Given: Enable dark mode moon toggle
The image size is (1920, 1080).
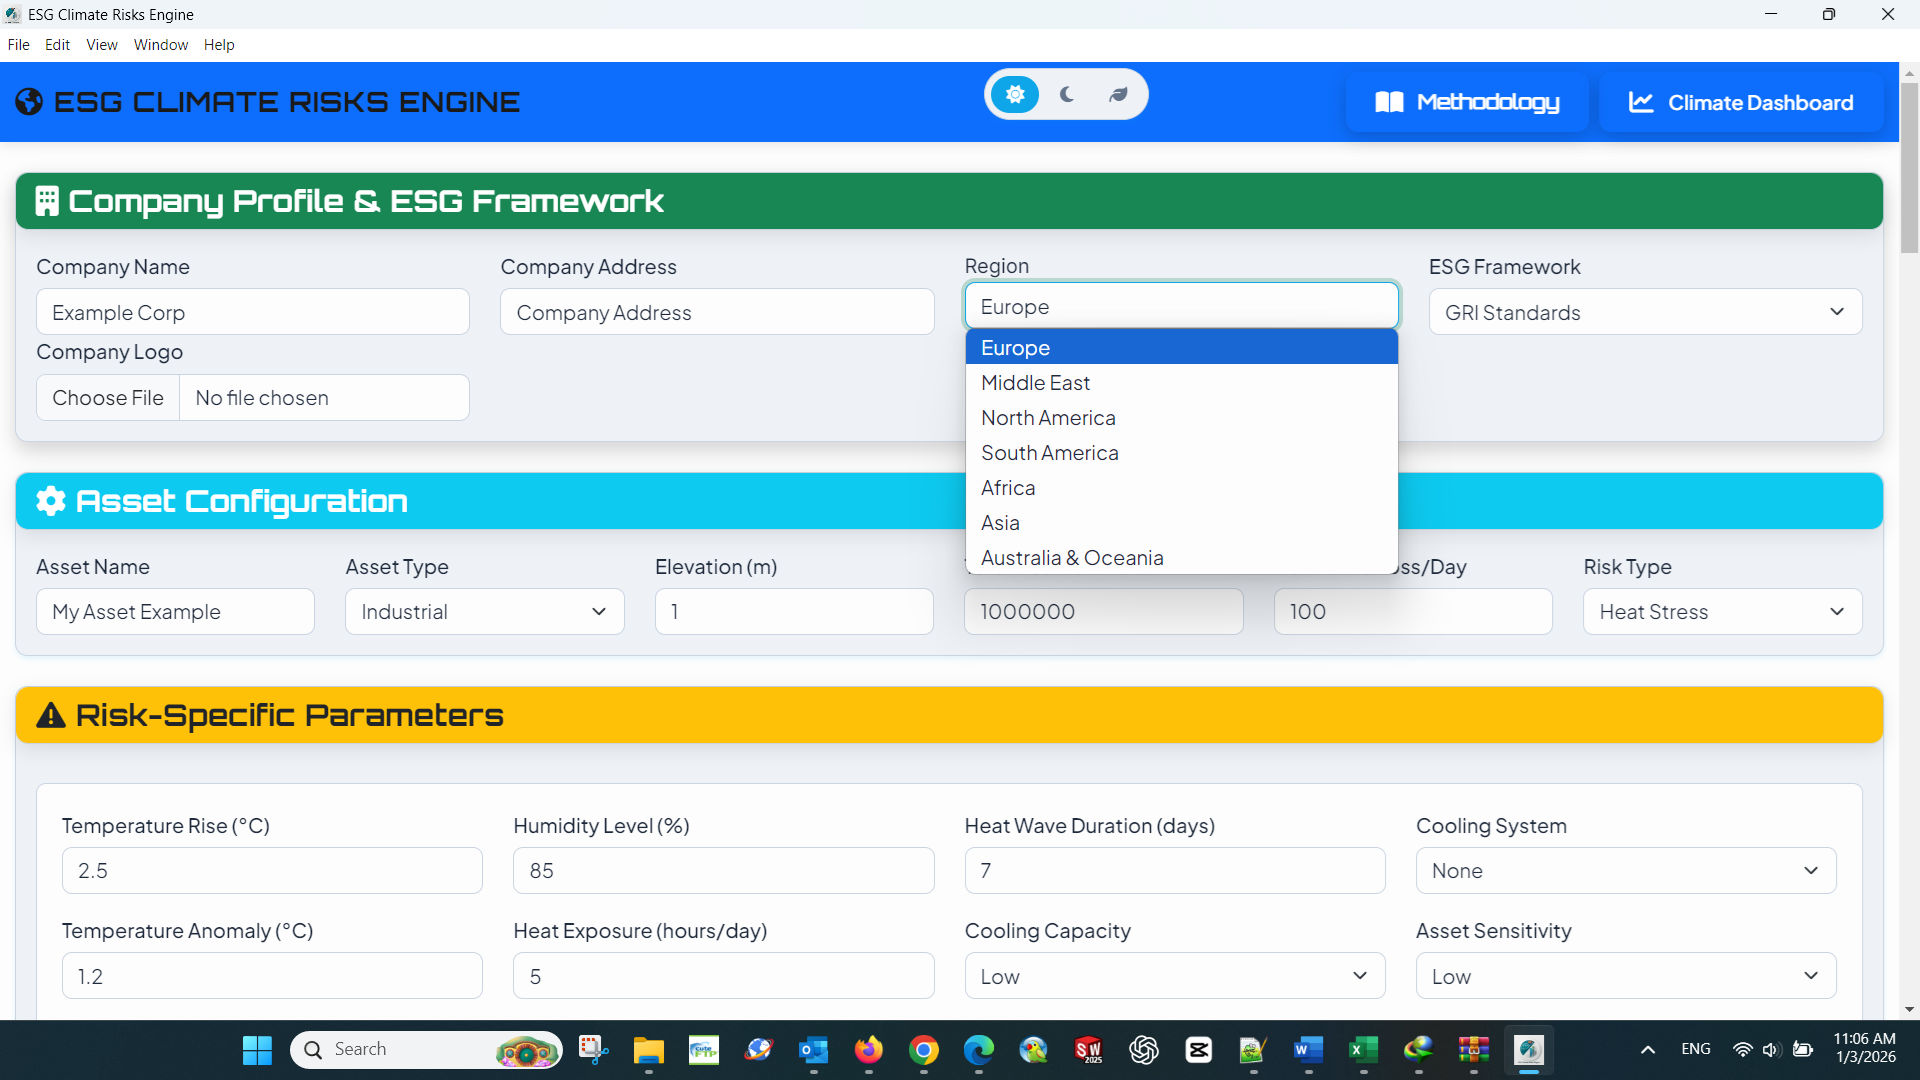Looking at the screenshot, I should coord(1067,94).
